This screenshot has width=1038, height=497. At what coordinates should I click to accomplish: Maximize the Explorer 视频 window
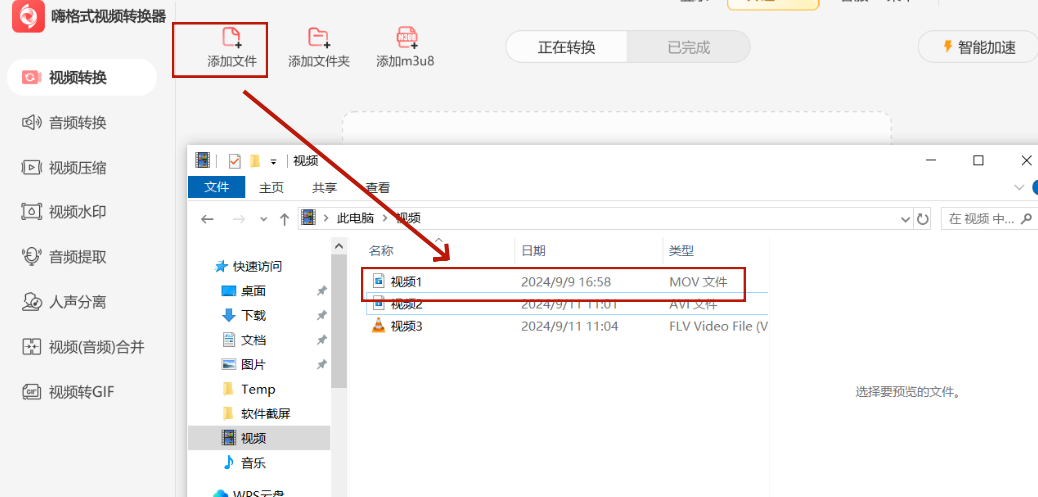pos(978,160)
